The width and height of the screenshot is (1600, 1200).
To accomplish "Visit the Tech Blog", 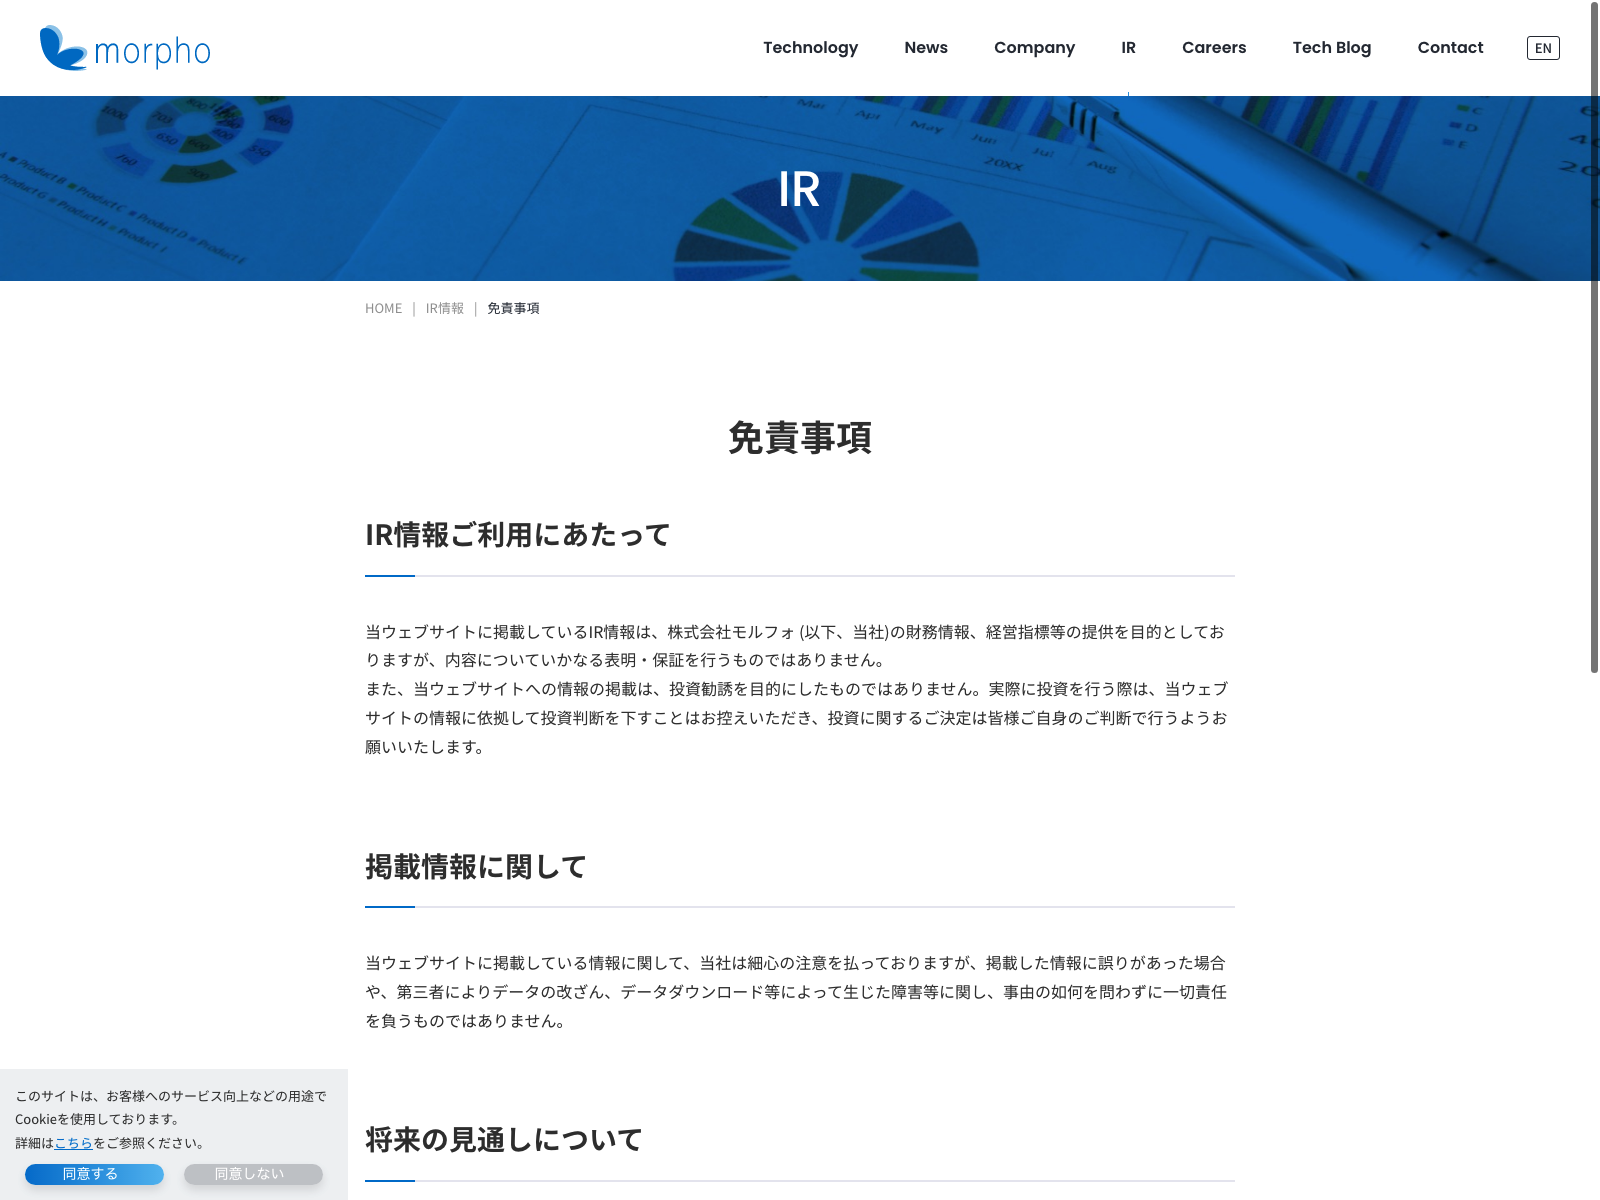I will [x=1331, y=48].
